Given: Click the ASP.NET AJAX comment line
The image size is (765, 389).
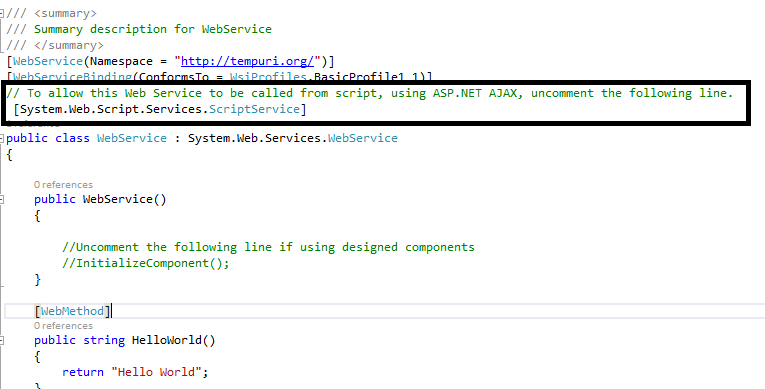Looking at the screenshot, I should pos(369,93).
